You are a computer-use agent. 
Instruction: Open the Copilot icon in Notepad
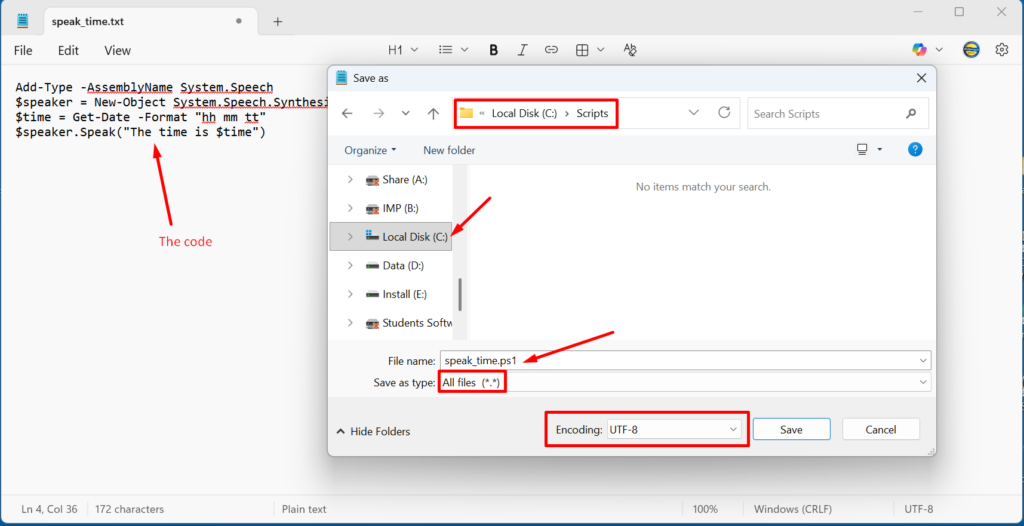(x=920, y=50)
